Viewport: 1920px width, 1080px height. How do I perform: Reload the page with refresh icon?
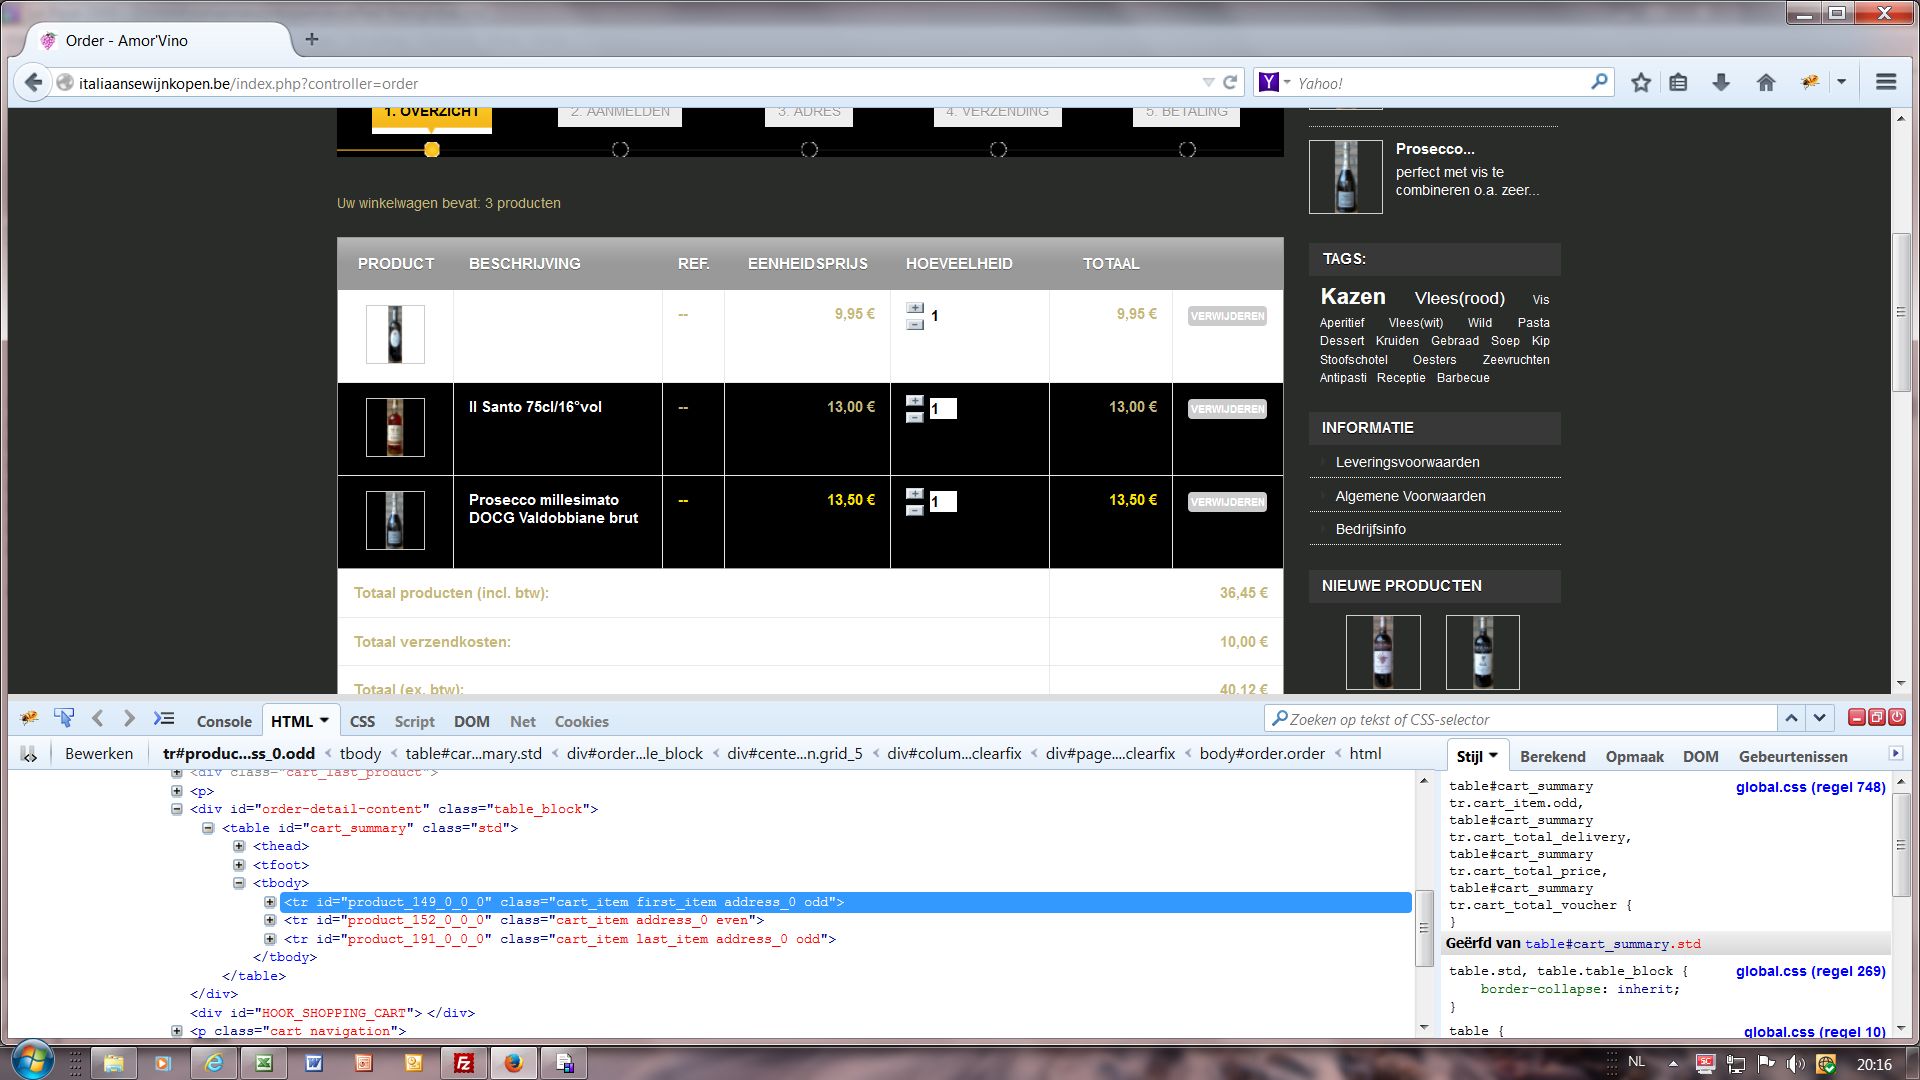1230,83
